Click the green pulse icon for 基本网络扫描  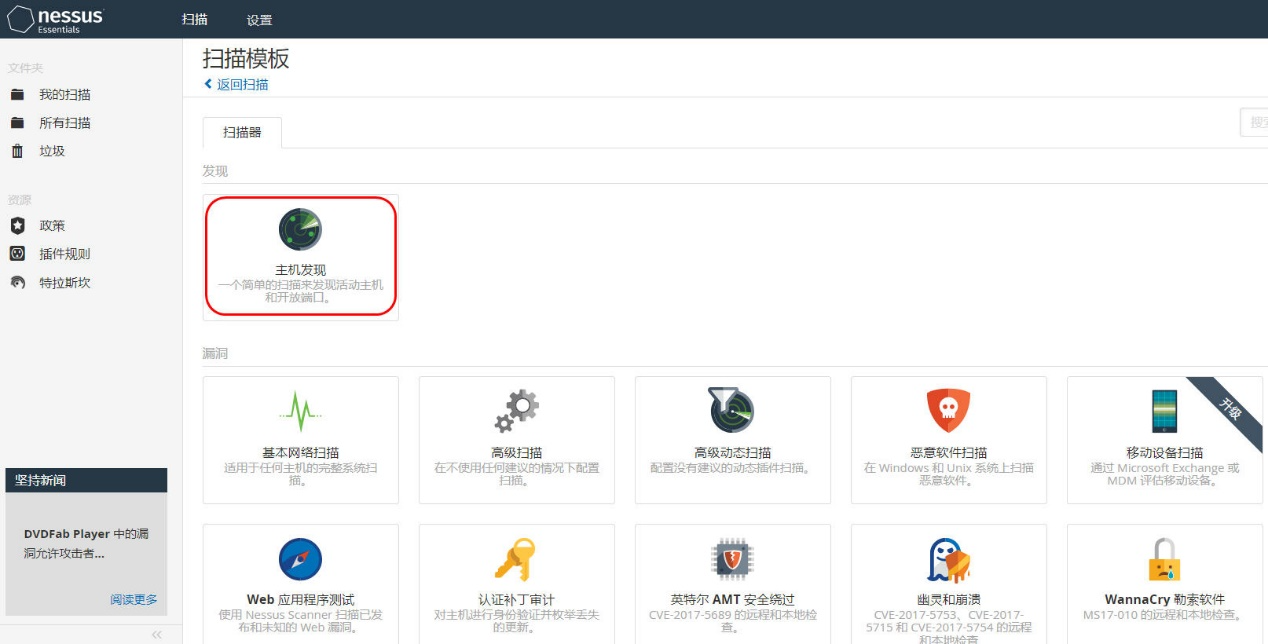(x=300, y=411)
